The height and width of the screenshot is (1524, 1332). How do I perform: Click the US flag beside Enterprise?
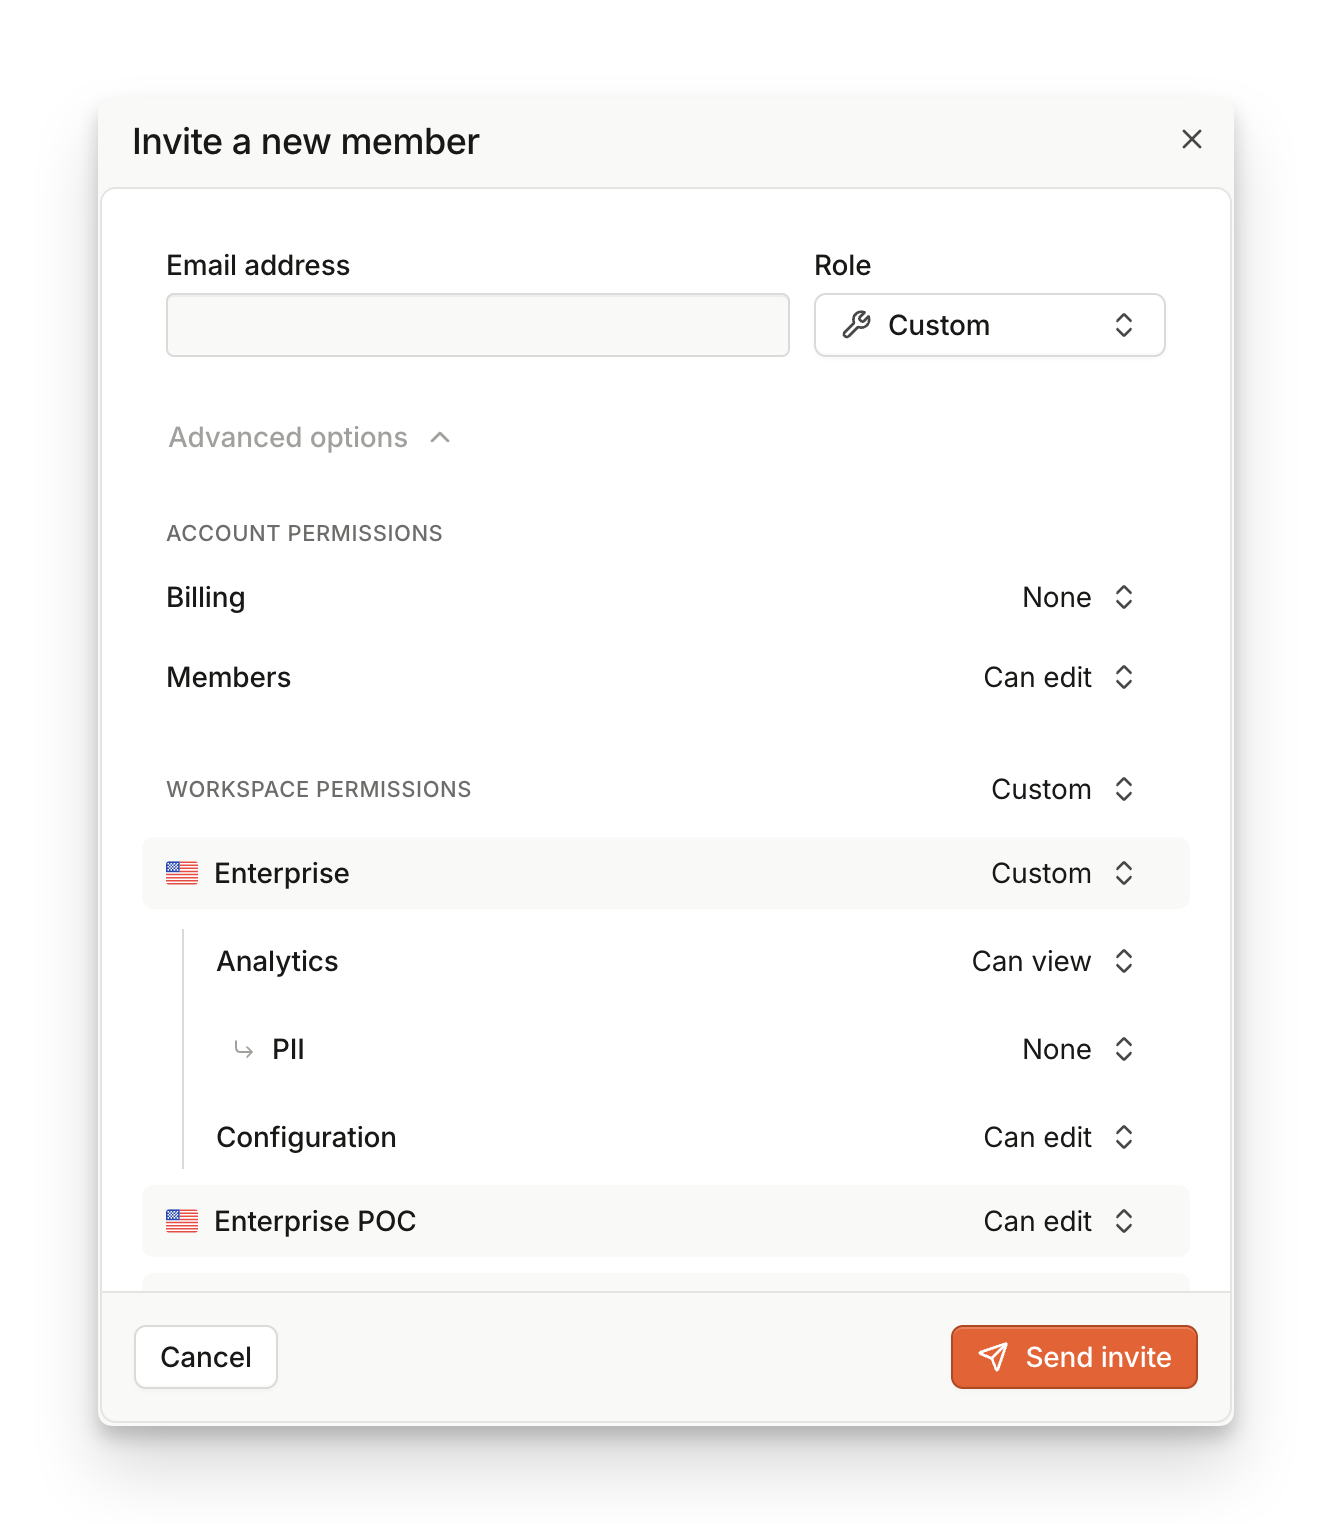click(x=182, y=873)
